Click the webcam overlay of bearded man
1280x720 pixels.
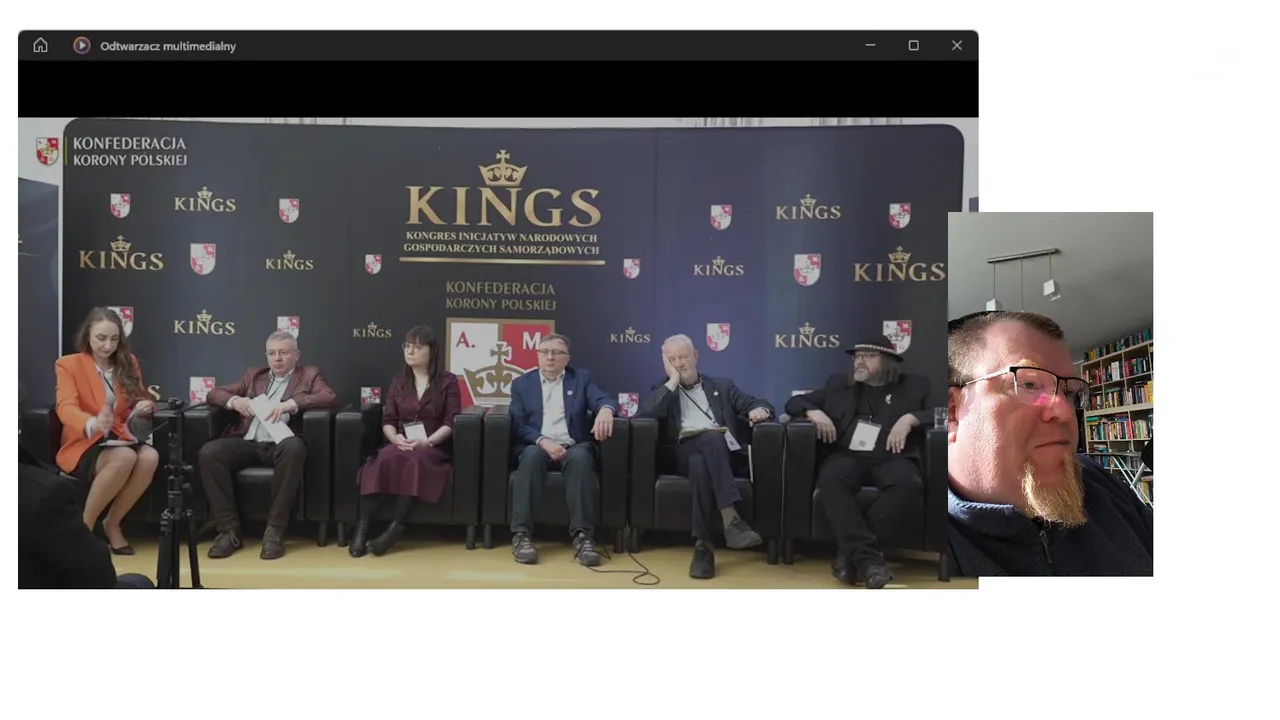[1050, 394]
